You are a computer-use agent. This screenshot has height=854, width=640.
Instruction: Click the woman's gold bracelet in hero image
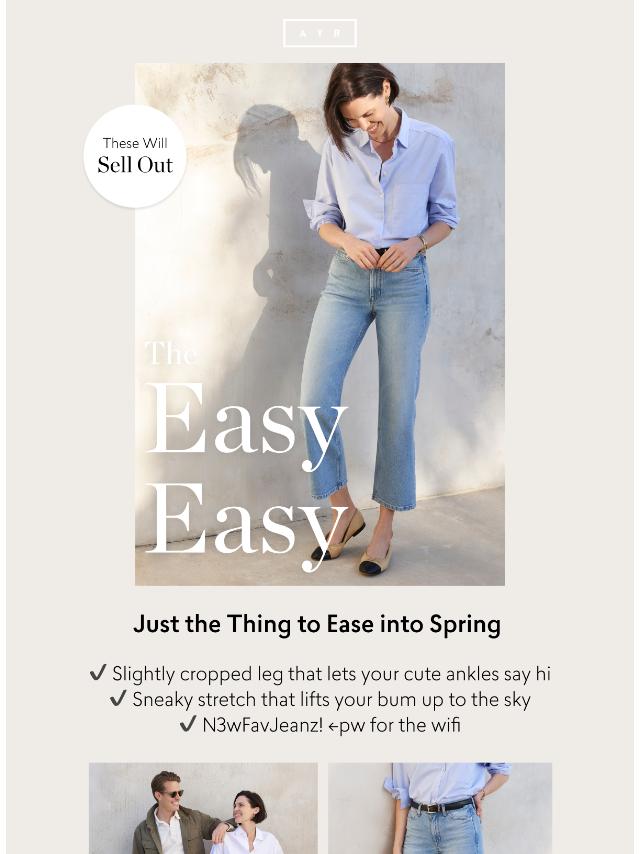[423, 243]
